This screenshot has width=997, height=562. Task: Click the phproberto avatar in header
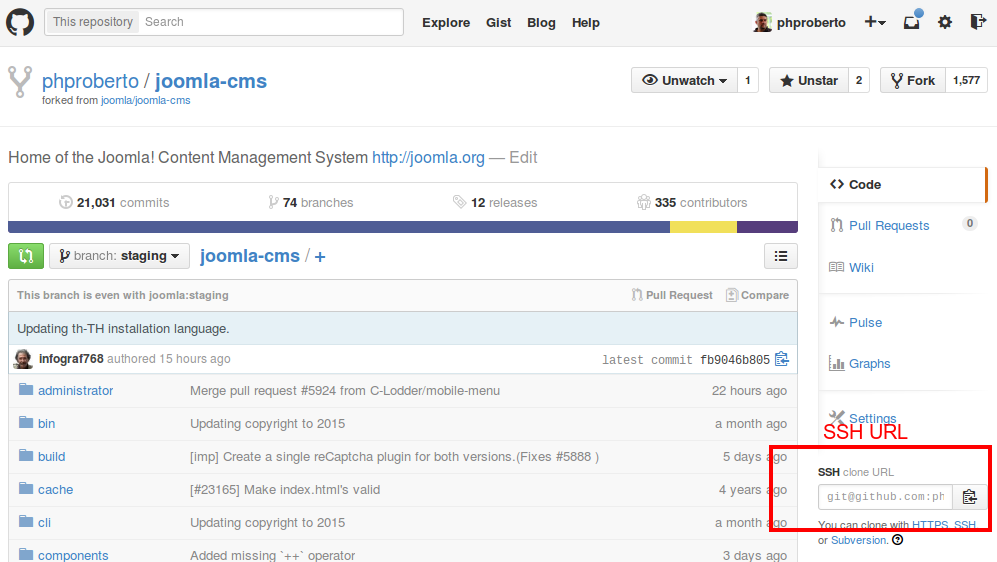tap(762, 22)
